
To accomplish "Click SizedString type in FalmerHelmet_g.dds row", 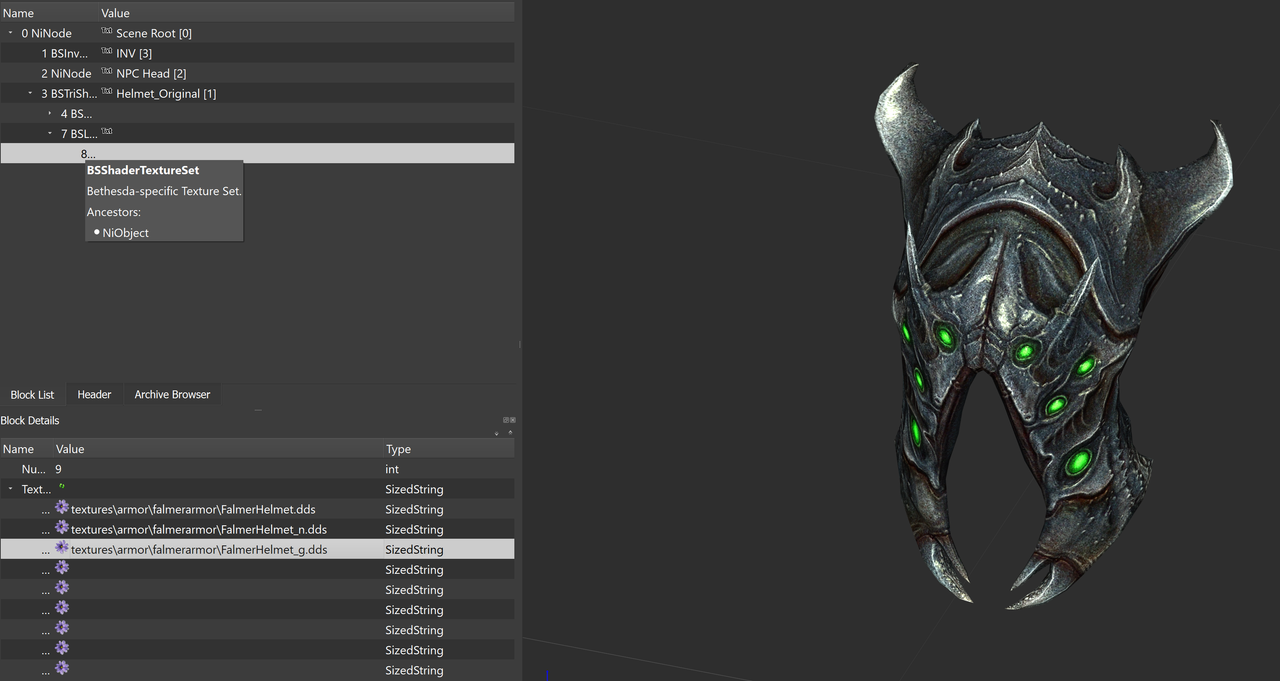I will pos(414,549).
